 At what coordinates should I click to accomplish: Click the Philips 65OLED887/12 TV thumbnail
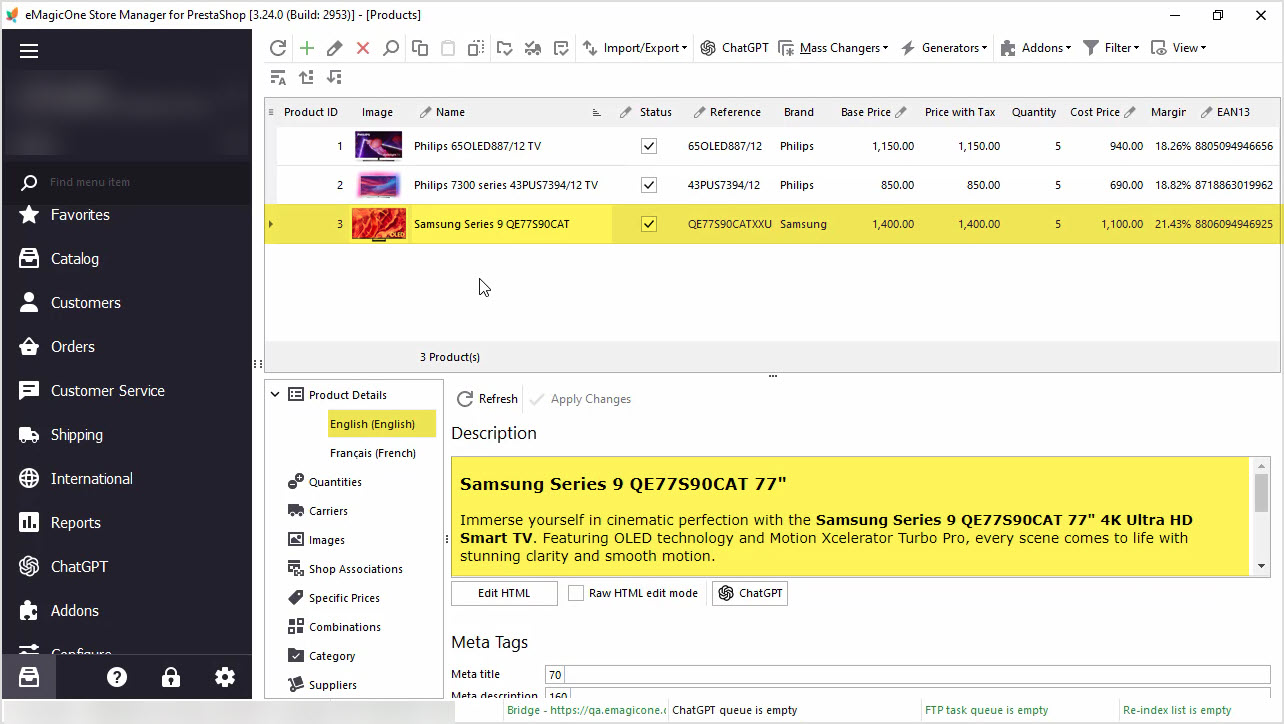378,146
